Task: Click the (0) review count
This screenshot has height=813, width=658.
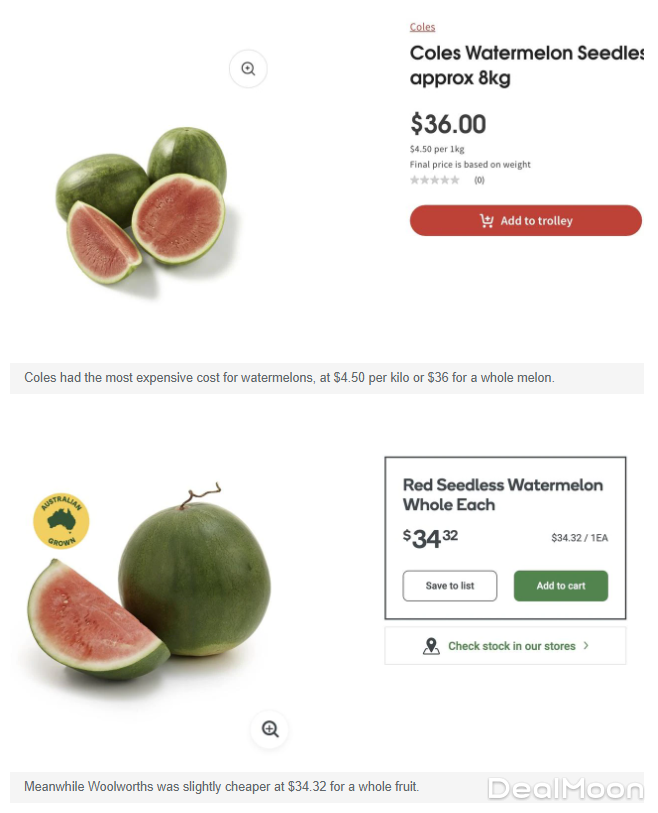Action: click(479, 180)
